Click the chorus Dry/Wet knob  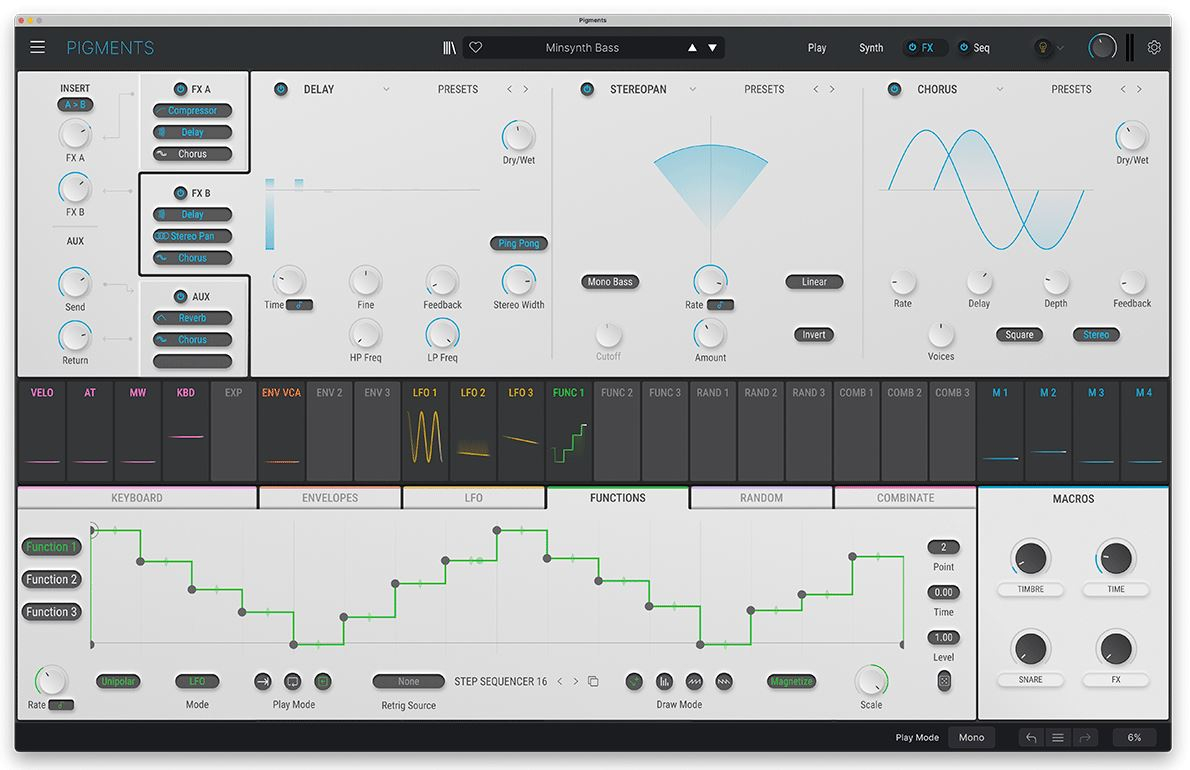coord(1132,136)
